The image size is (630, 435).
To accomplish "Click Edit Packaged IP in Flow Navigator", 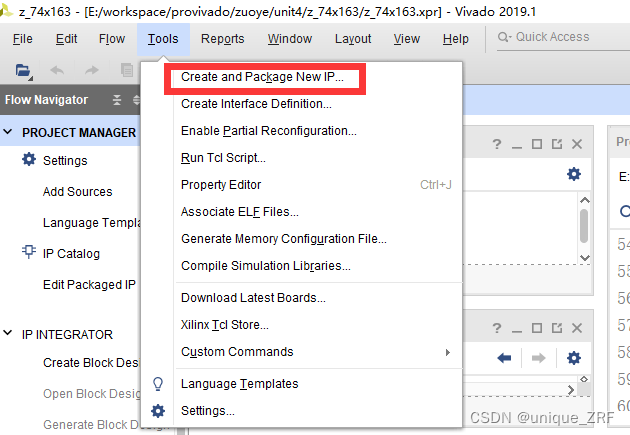I will click(x=89, y=284).
